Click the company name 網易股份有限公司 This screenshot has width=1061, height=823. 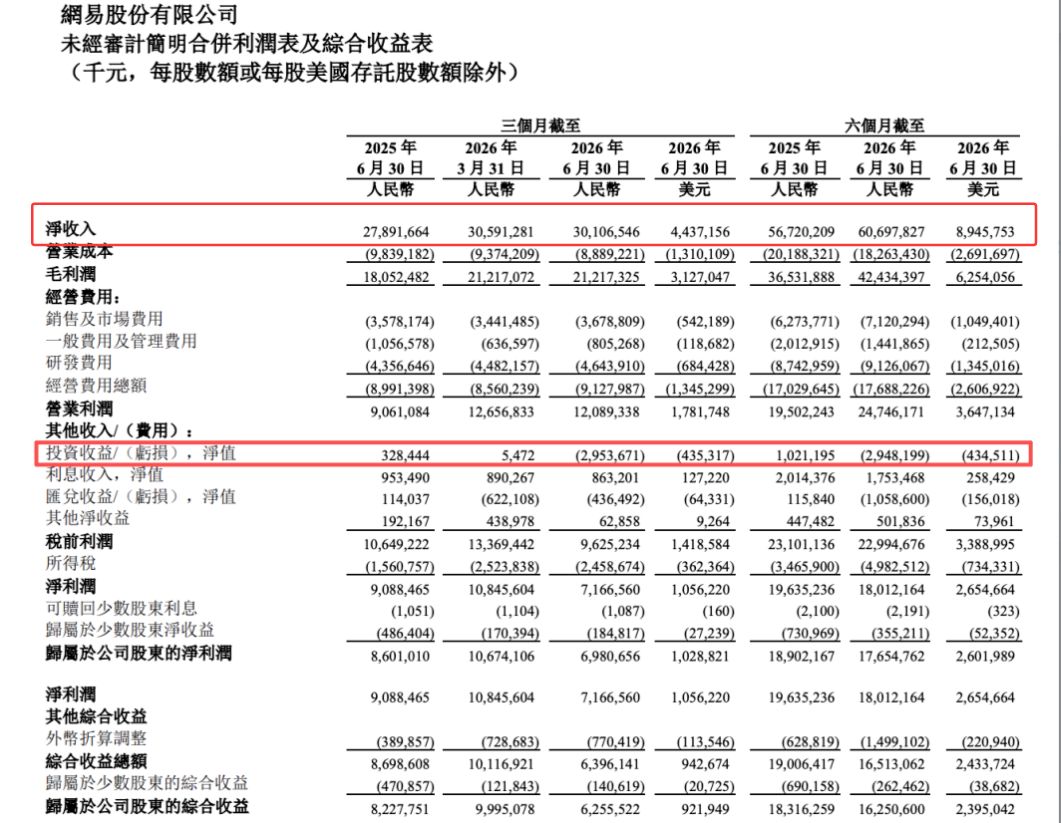click(149, 14)
